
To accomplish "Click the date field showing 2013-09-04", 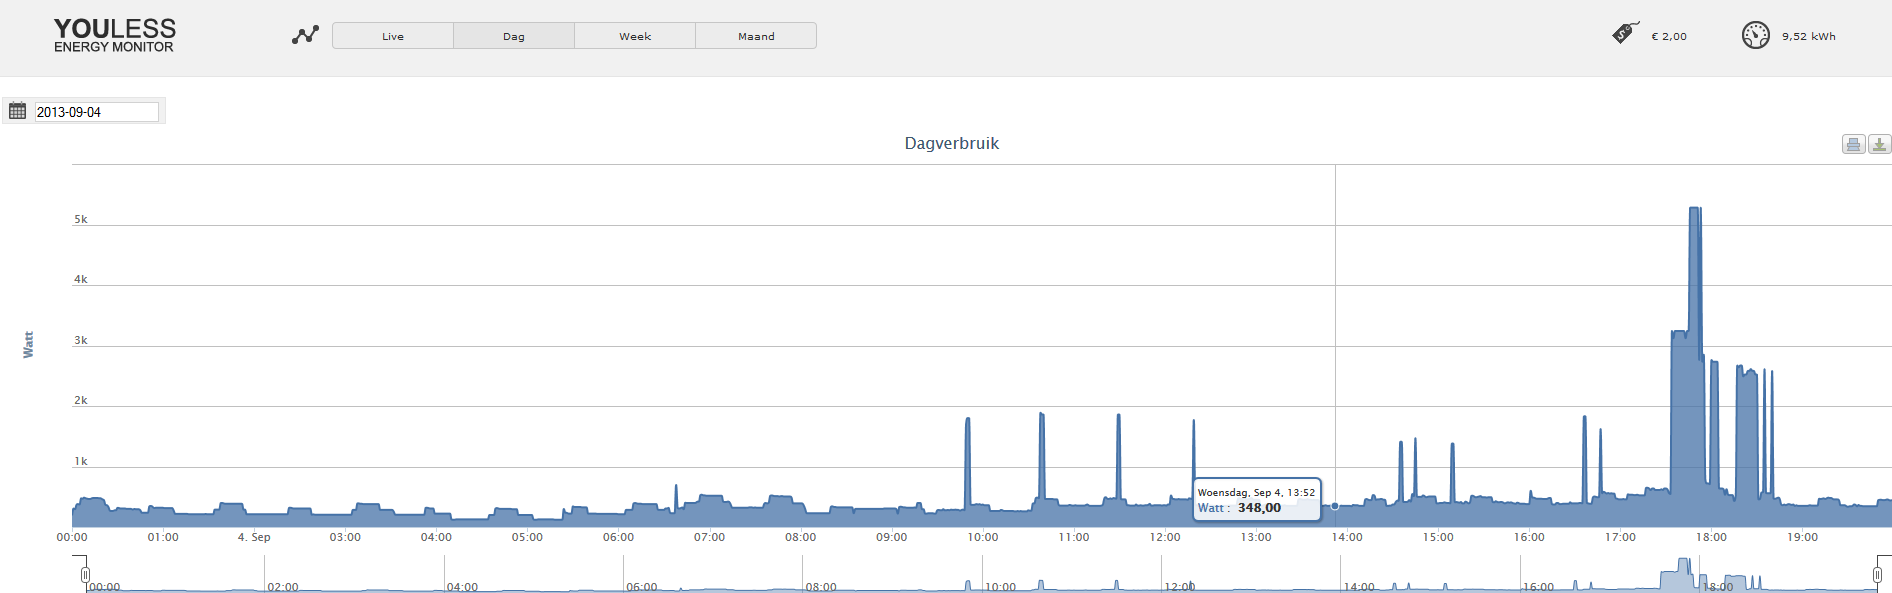I will point(96,112).
